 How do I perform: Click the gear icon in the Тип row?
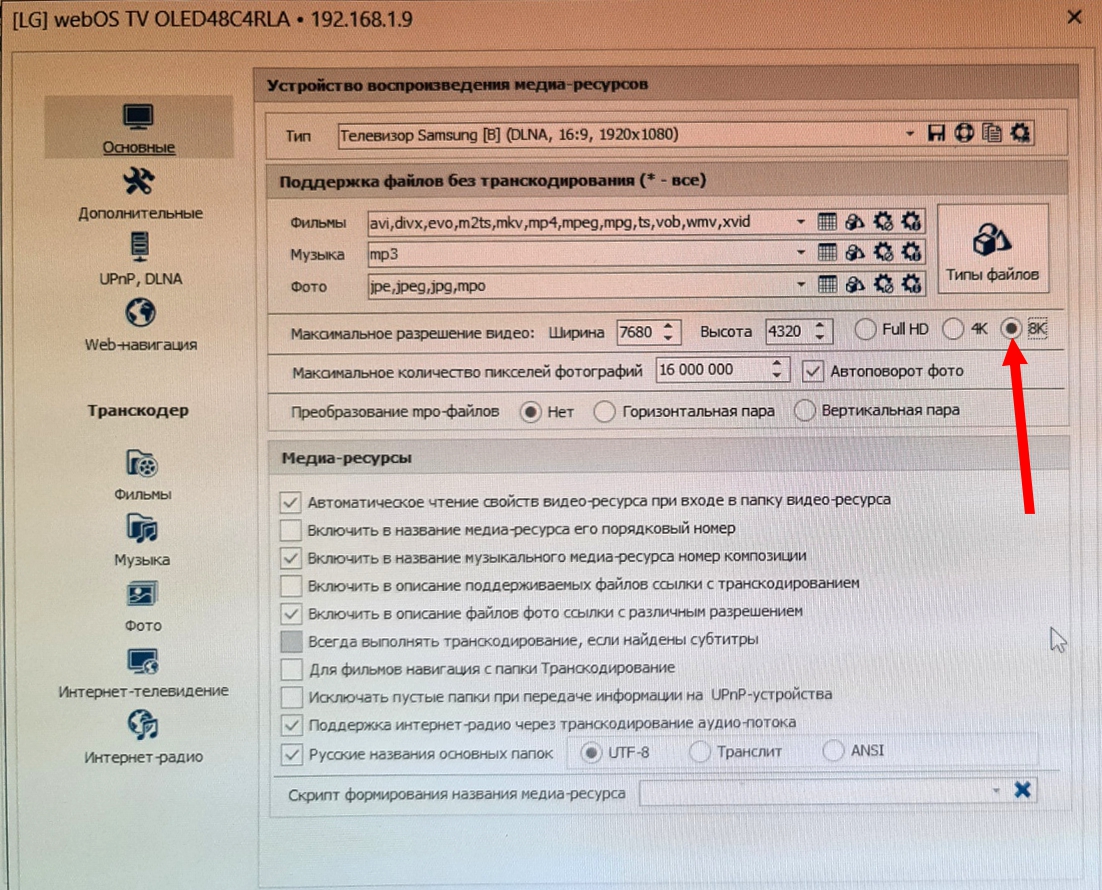tap(1021, 133)
